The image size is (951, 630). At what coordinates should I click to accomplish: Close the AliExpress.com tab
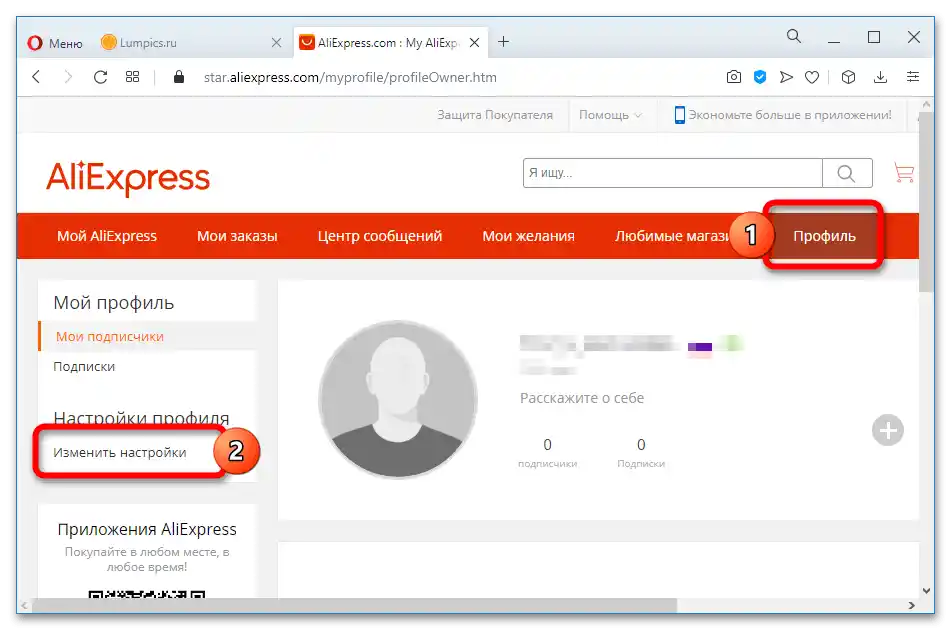[x=475, y=42]
